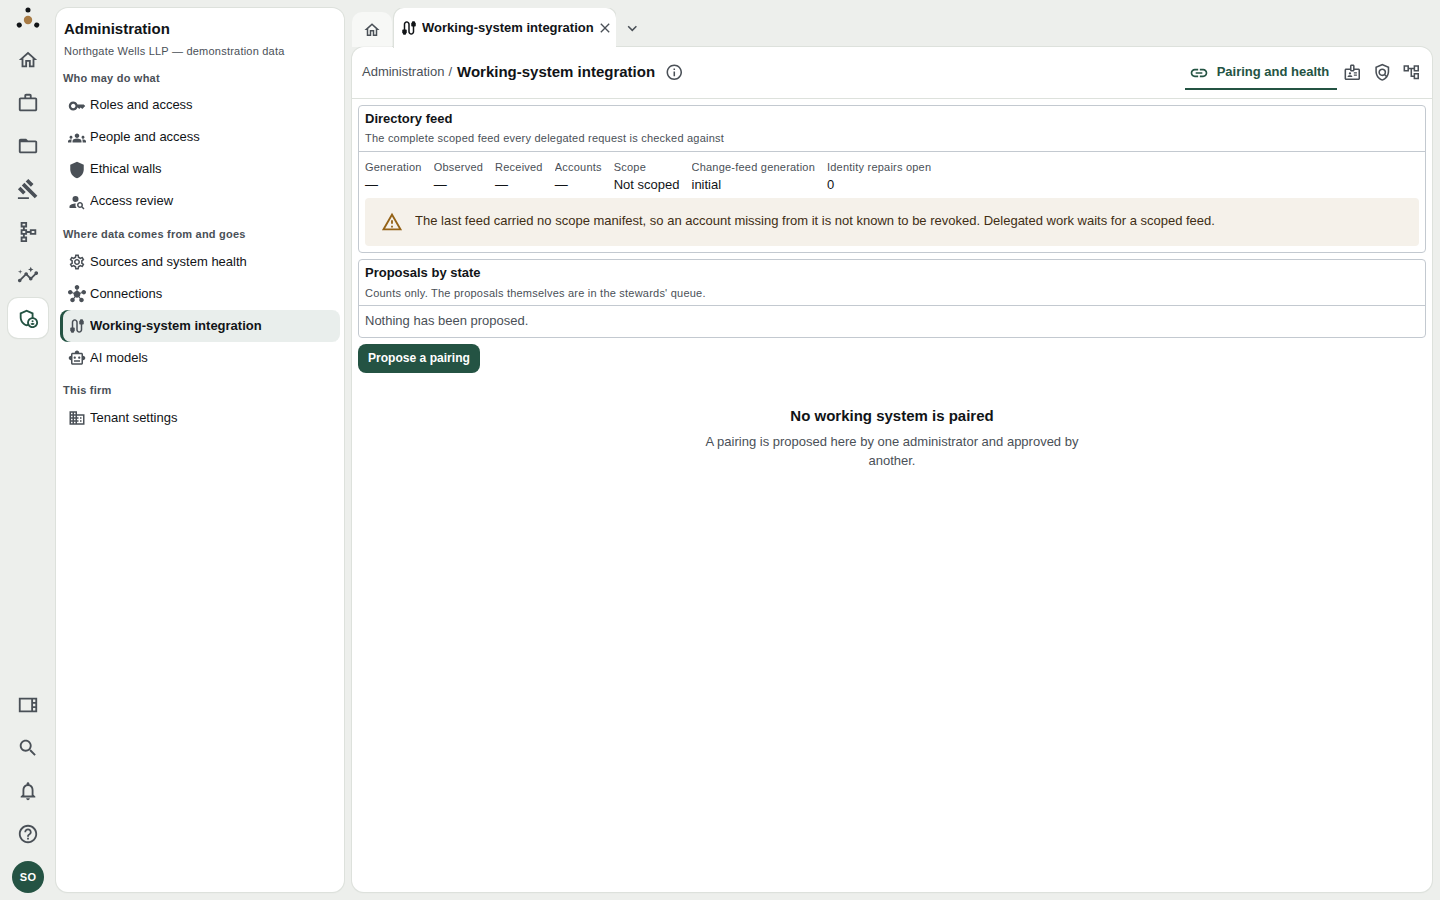This screenshot has width=1440, height=900.
Task: Click the 'Proposals by state' heading
Action: click(x=422, y=273)
